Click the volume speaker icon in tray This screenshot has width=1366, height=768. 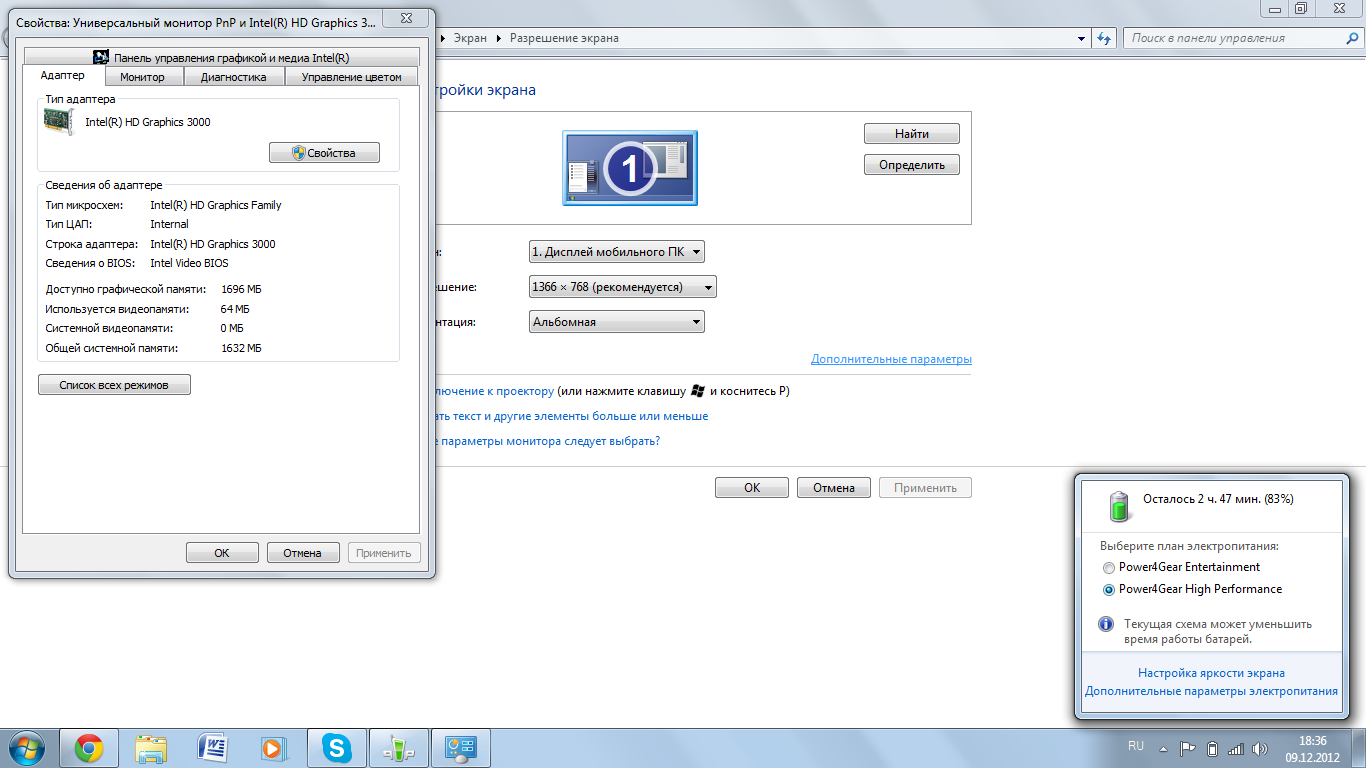coord(1259,748)
